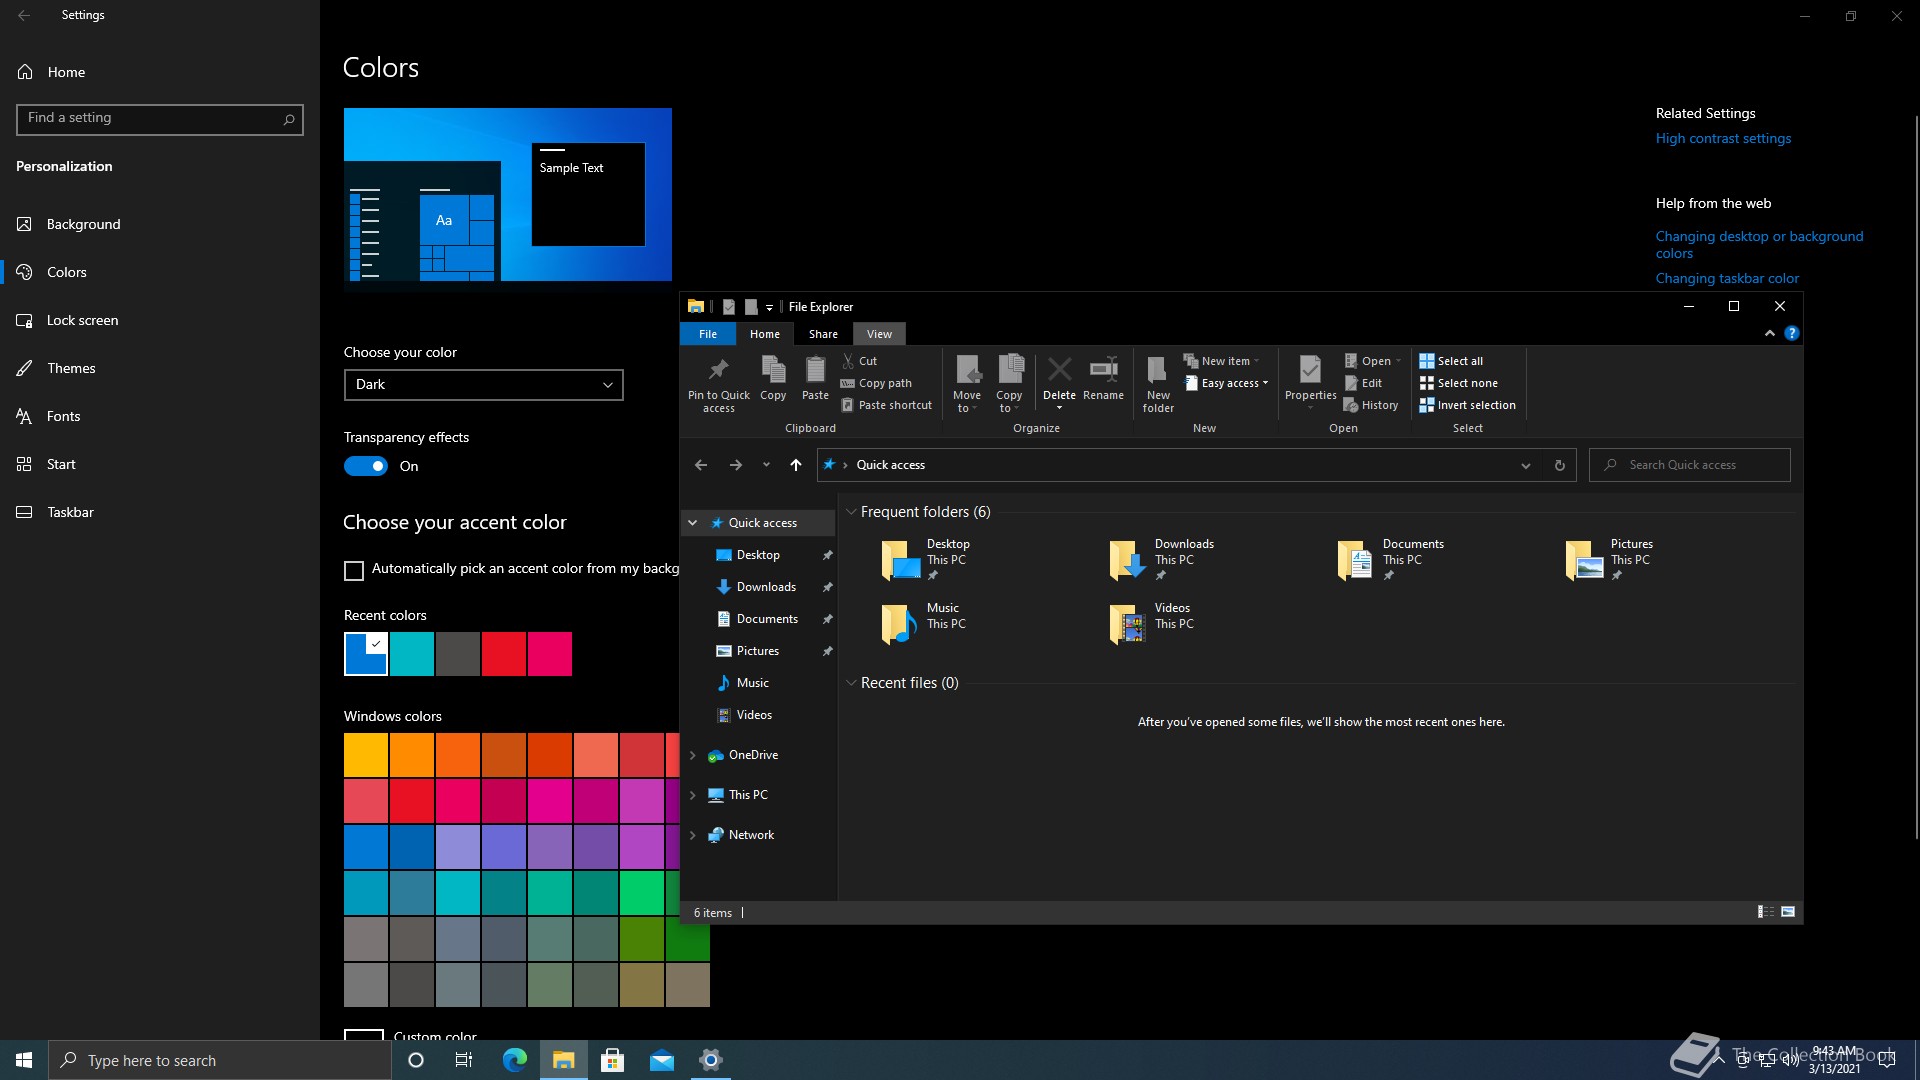Click the red Delete icon
Screen dimensions: 1920x1080
(1059, 369)
